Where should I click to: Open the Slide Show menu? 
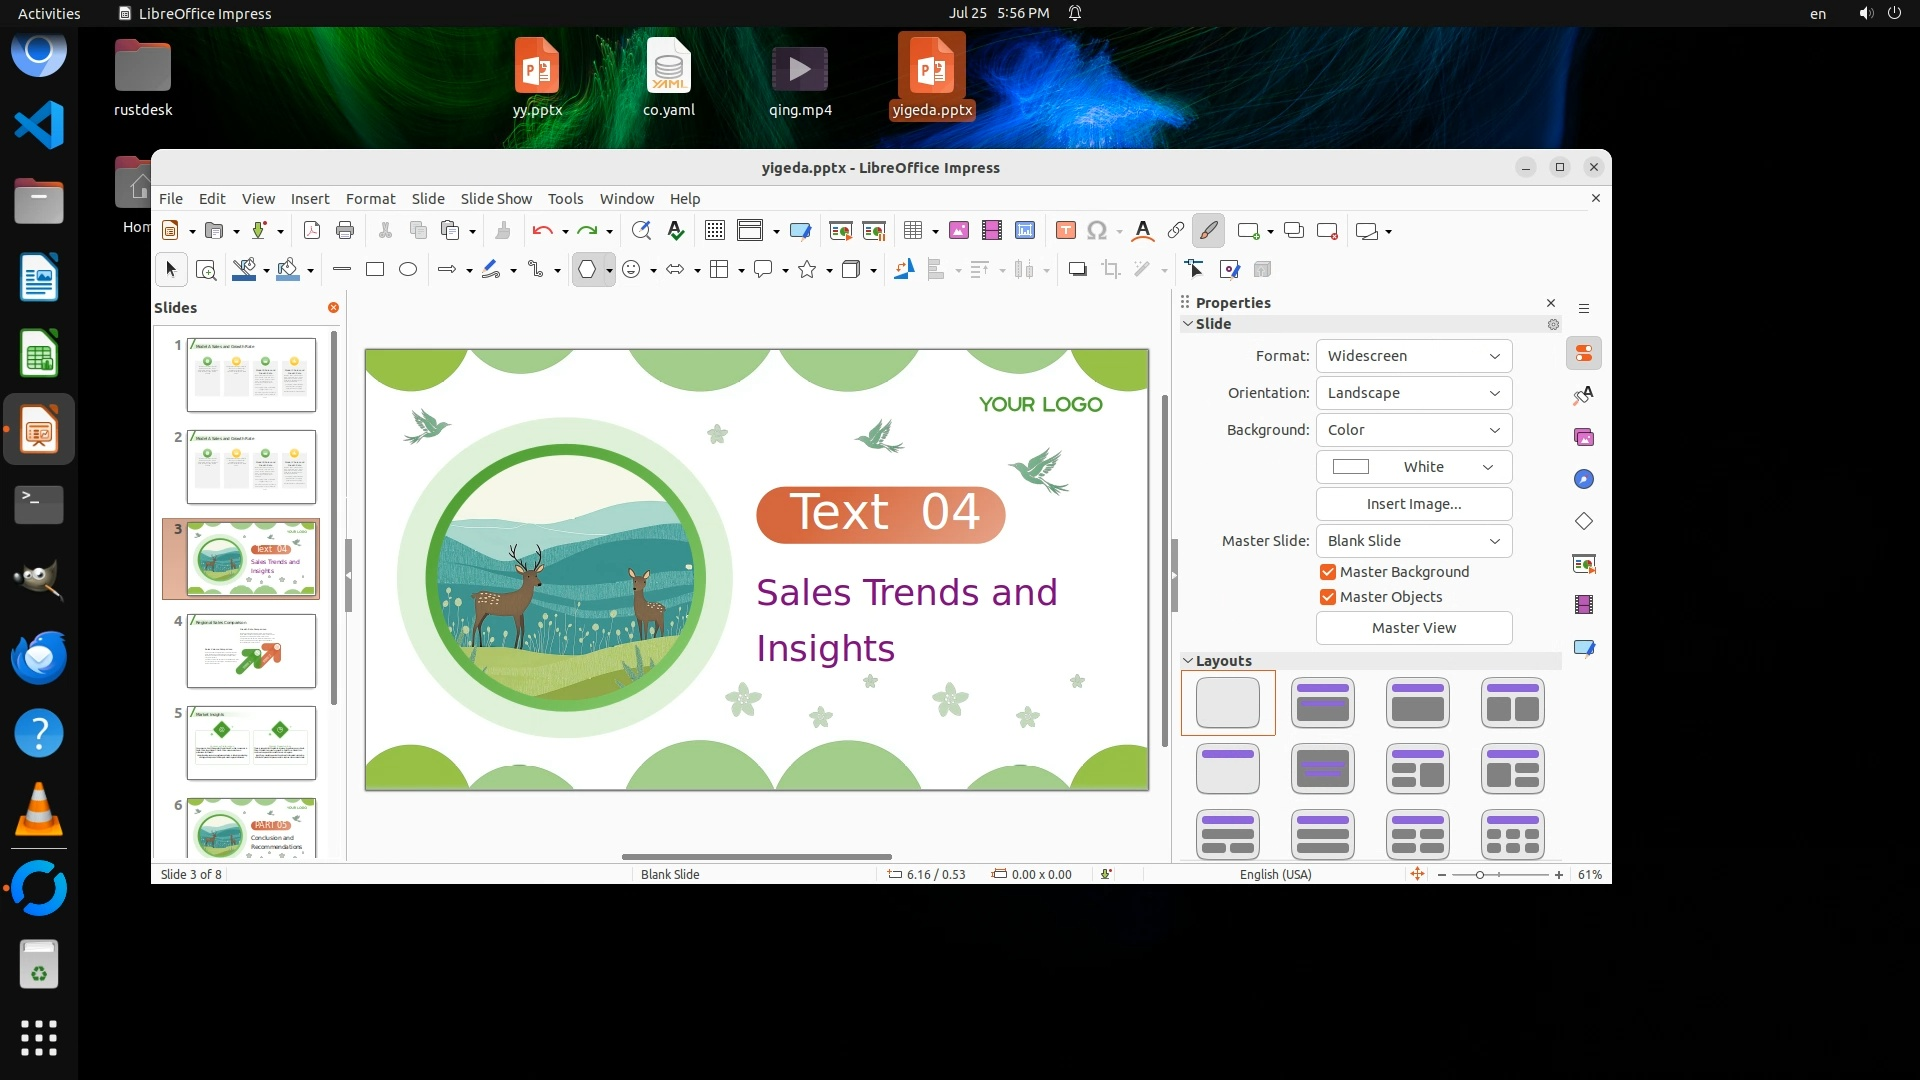[496, 199]
